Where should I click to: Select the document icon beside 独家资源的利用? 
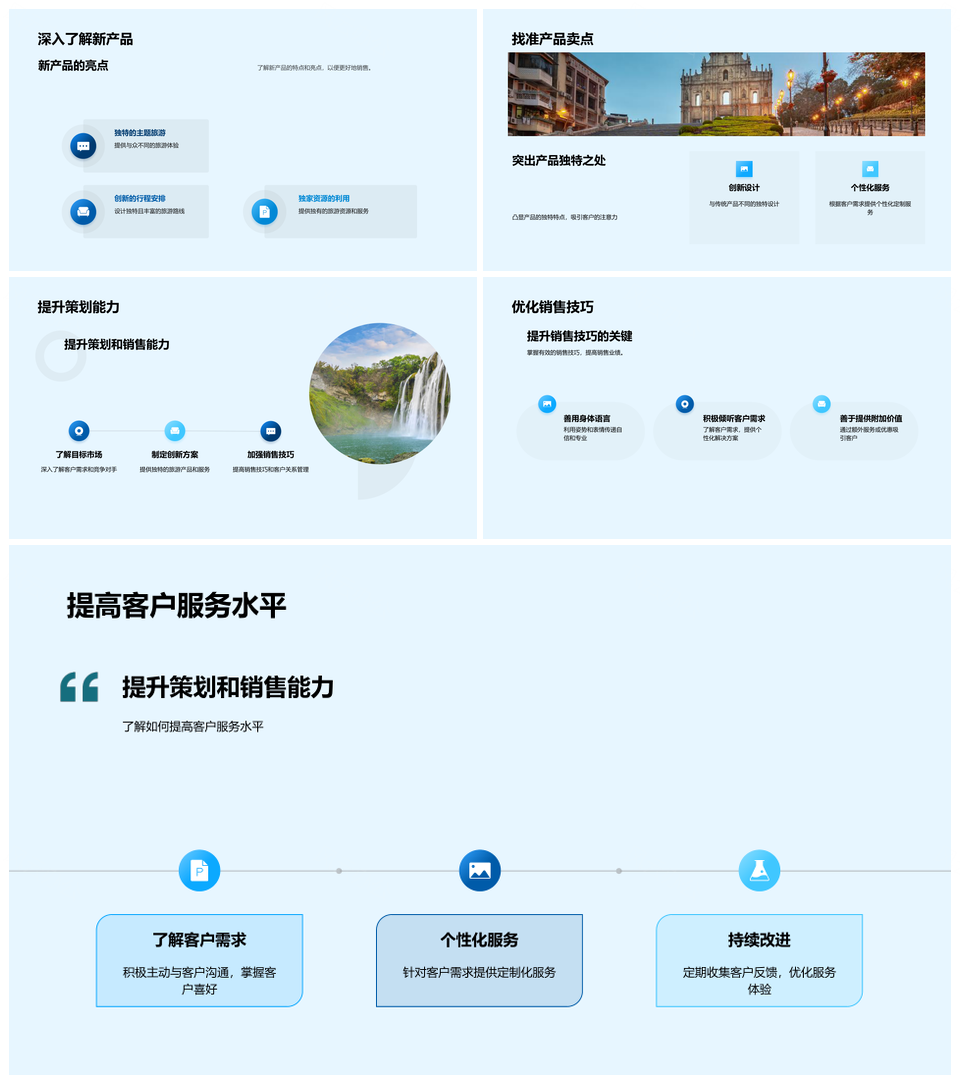264,211
